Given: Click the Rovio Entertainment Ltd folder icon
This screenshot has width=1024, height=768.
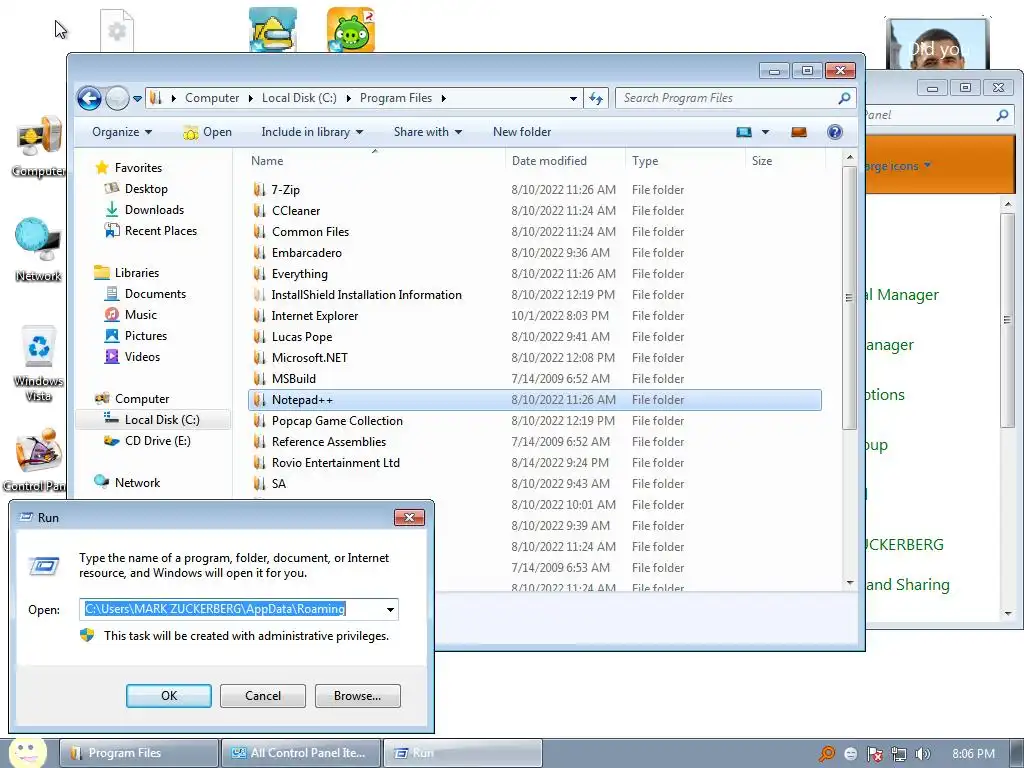Looking at the screenshot, I should coord(259,462).
